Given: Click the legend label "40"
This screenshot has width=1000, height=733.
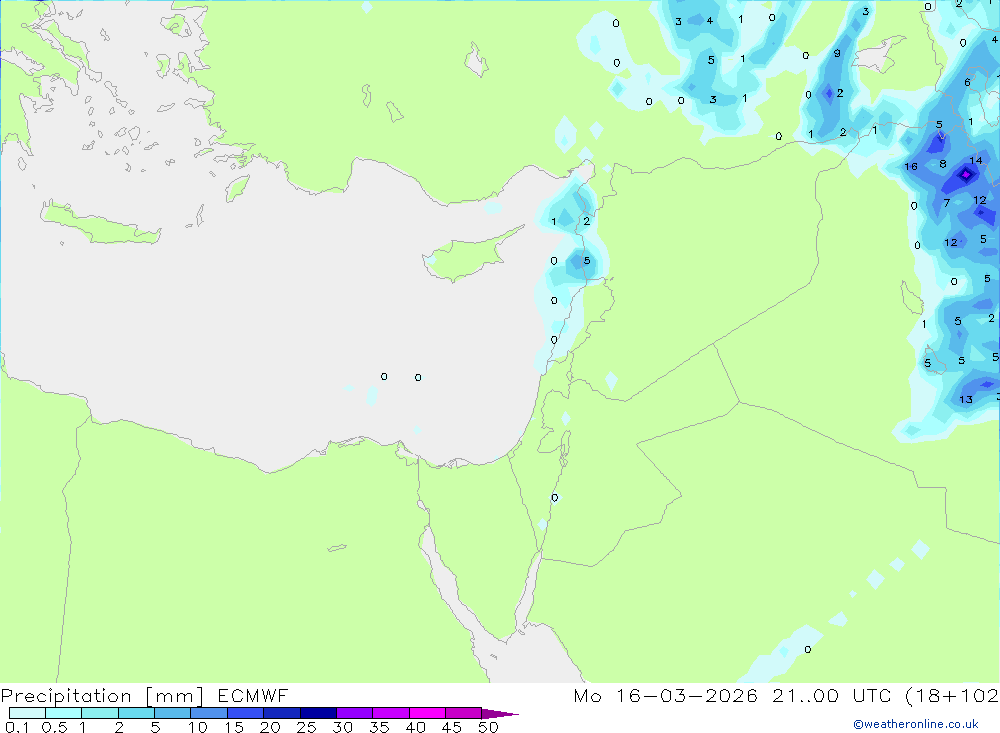Looking at the screenshot, I should tap(415, 727).
